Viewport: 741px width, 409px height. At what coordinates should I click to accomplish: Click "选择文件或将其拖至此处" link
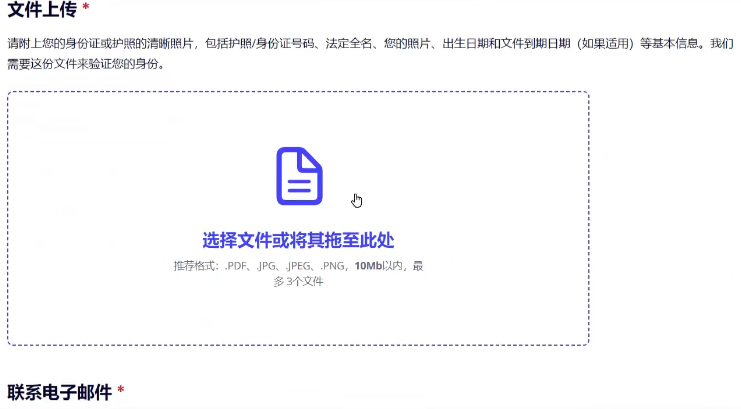pos(298,240)
